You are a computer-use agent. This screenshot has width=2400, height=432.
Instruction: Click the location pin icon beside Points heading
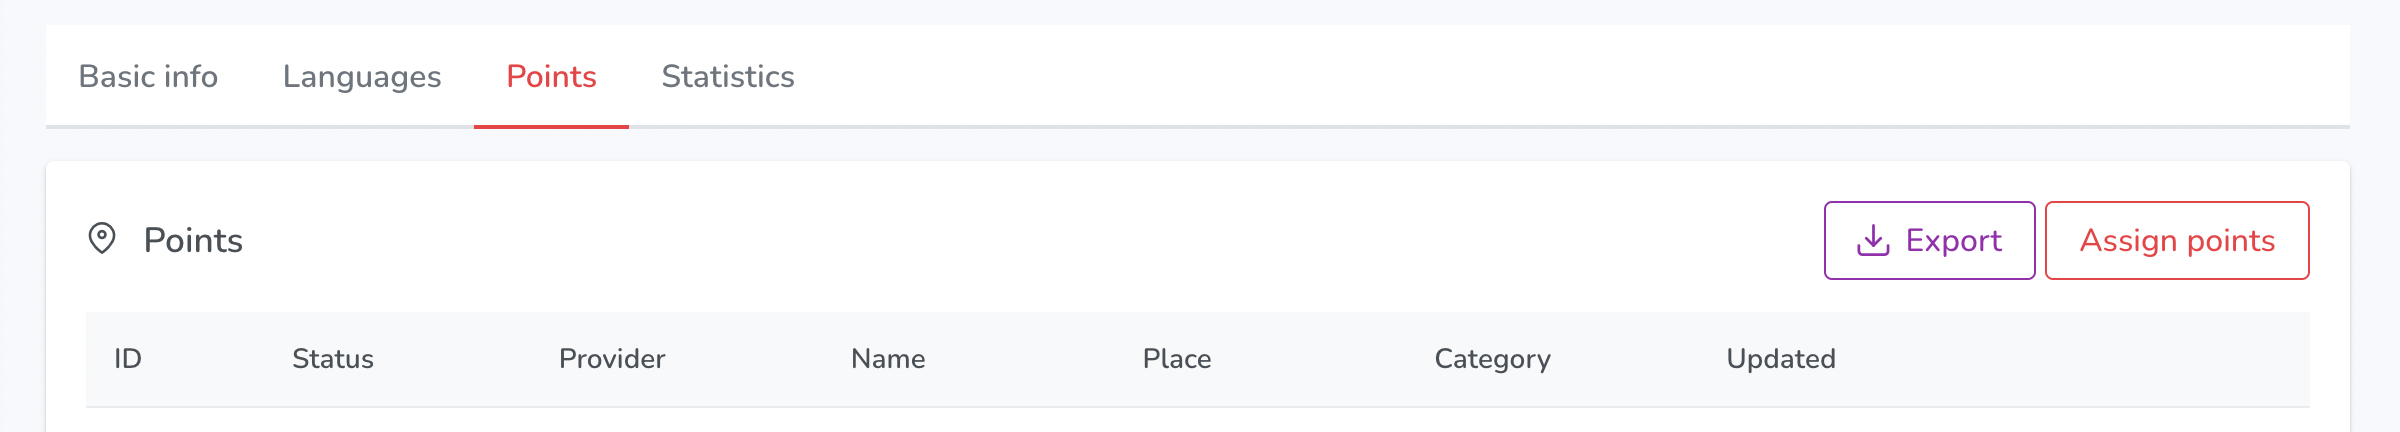102,239
